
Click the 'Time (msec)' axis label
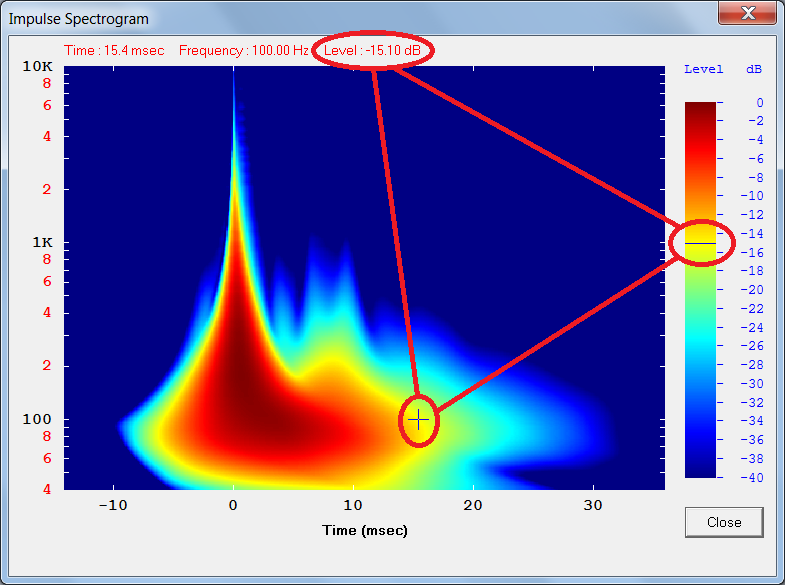pyautogui.click(x=364, y=530)
